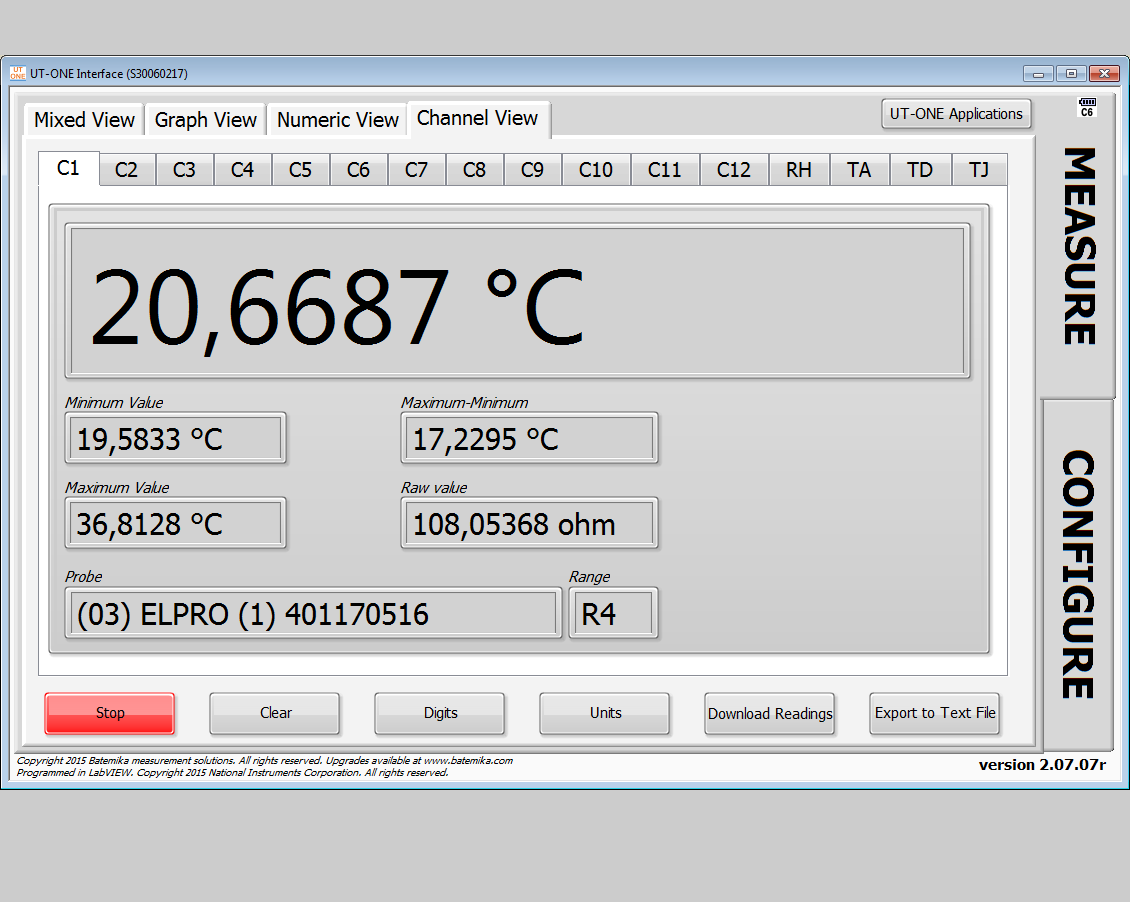Click the Range field showing R4
This screenshot has height=902, width=1130.
click(613, 613)
